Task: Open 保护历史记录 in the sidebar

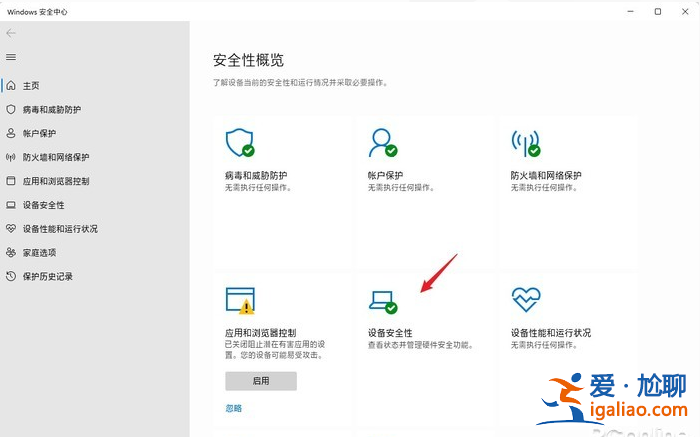Action: pyautogui.click(x=47, y=276)
